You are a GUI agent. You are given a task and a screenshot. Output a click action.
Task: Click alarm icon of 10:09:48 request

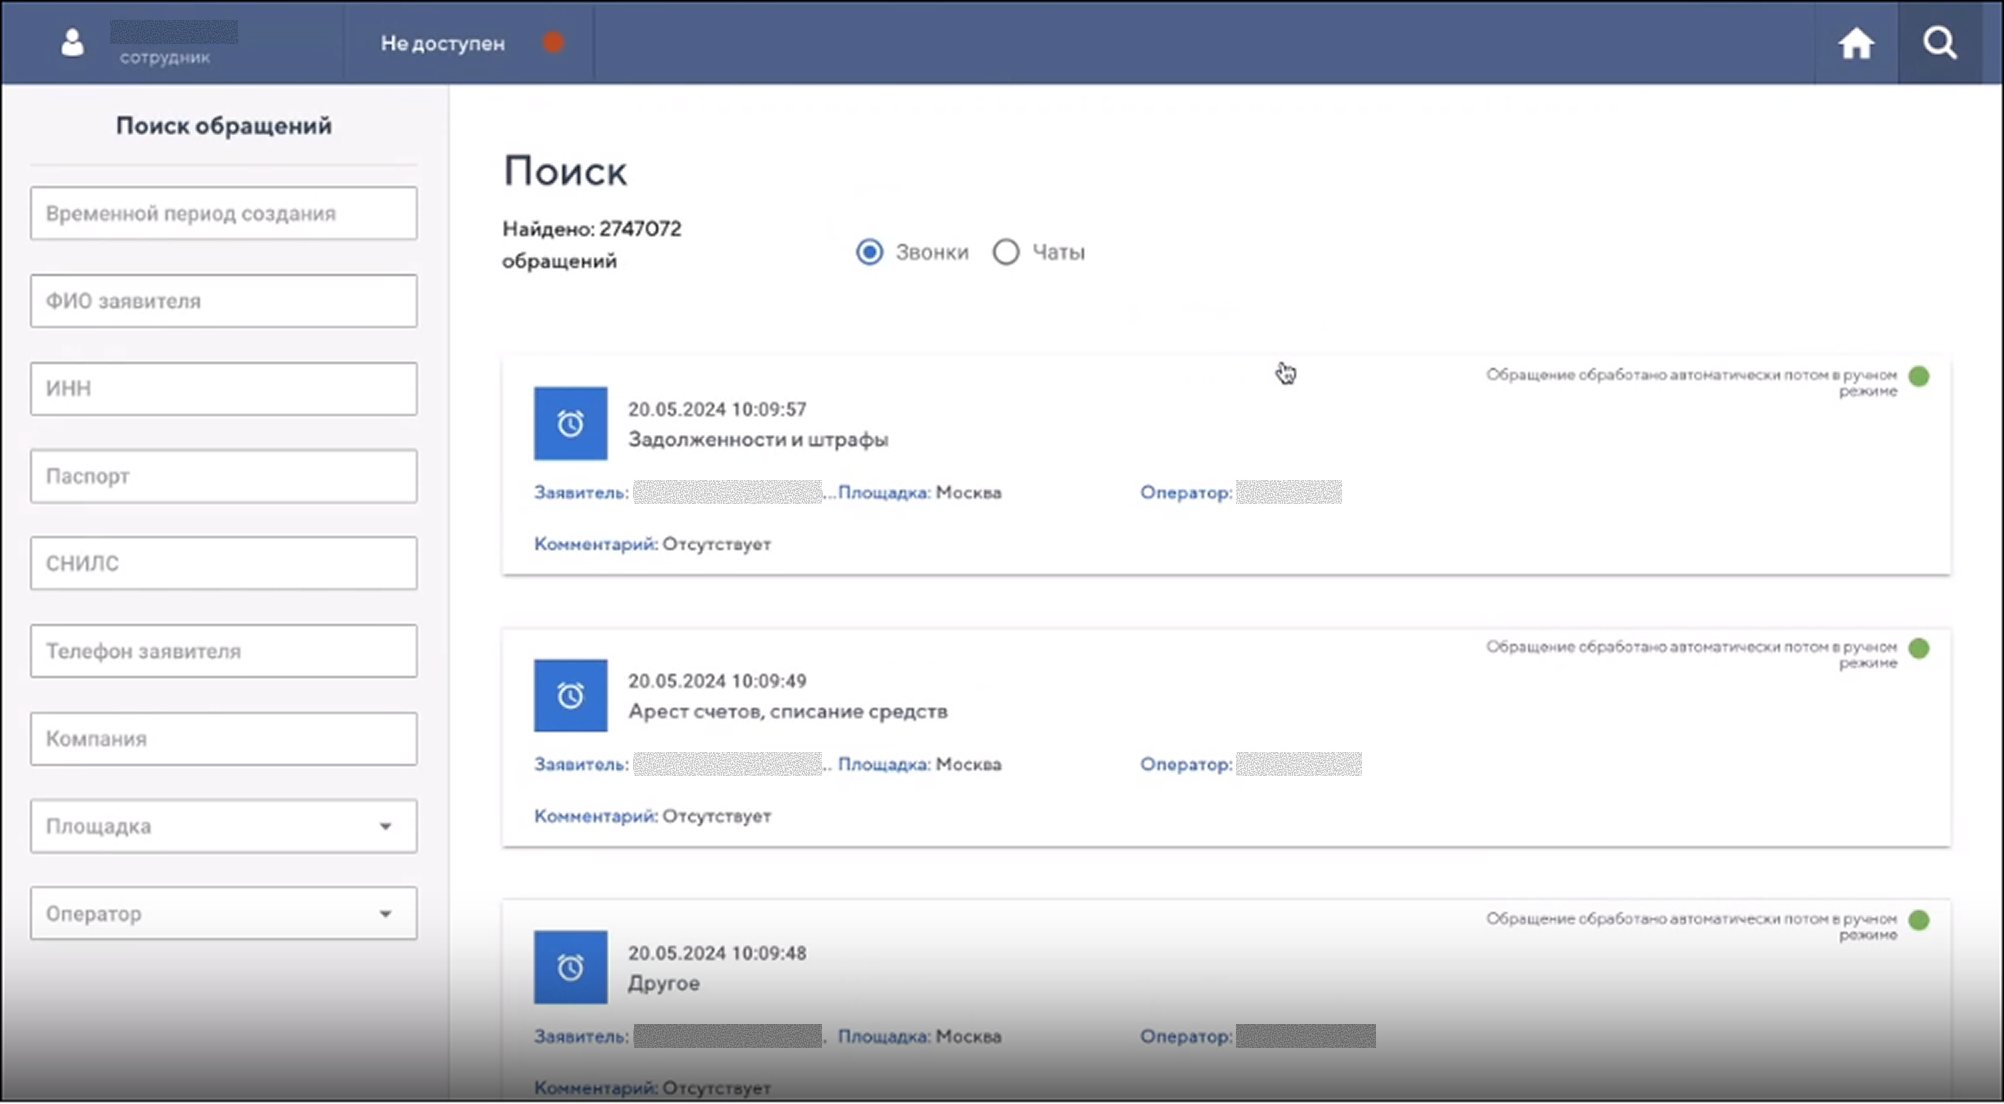(x=570, y=967)
